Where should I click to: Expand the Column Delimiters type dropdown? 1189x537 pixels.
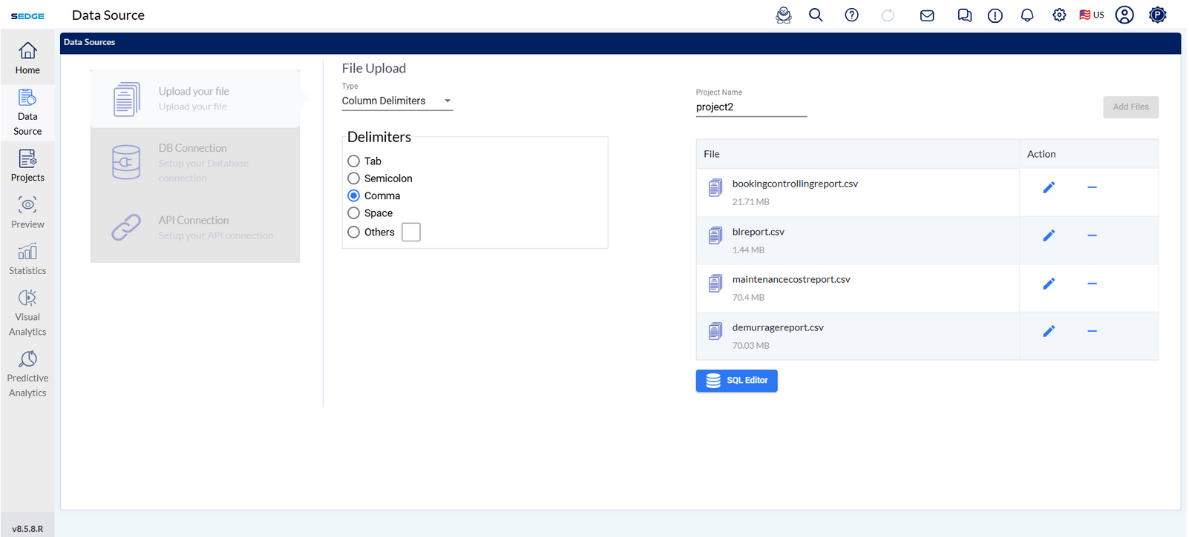click(397, 101)
